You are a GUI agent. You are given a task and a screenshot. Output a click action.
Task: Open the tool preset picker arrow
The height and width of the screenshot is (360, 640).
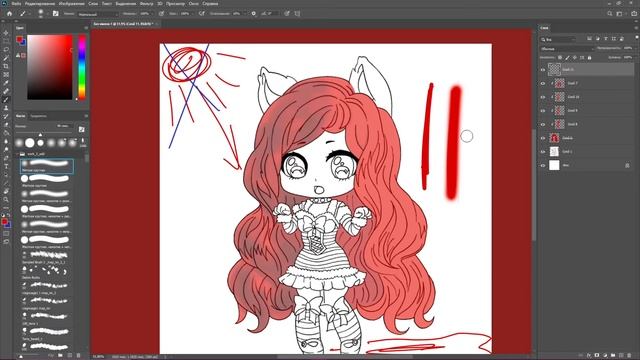tap(30, 13)
